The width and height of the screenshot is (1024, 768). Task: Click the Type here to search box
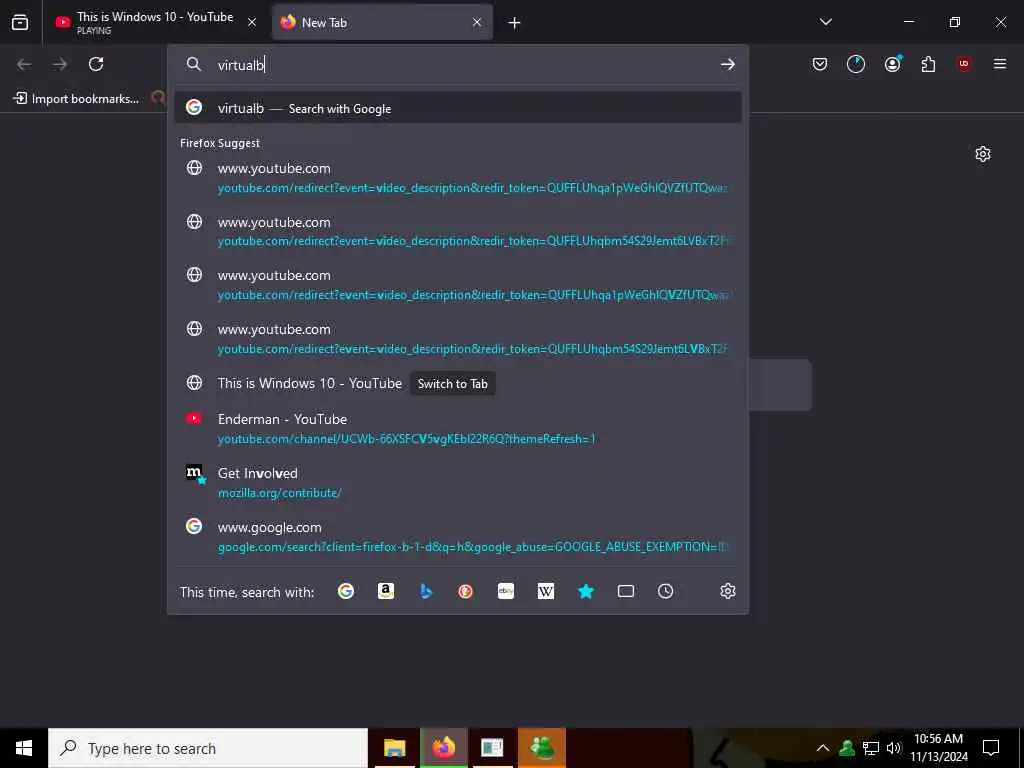tap(208, 748)
